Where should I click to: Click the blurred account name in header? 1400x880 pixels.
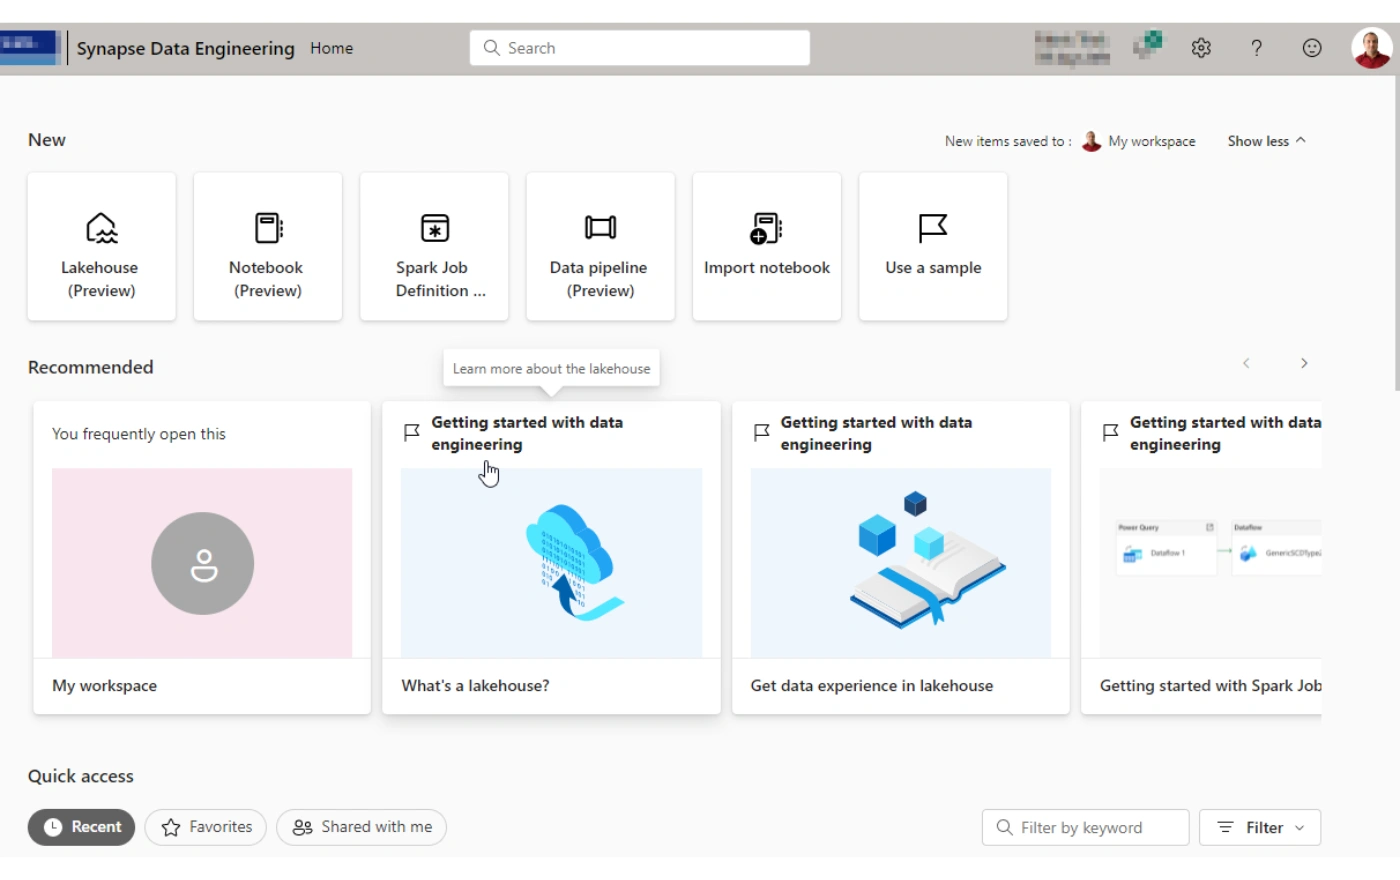1072,48
